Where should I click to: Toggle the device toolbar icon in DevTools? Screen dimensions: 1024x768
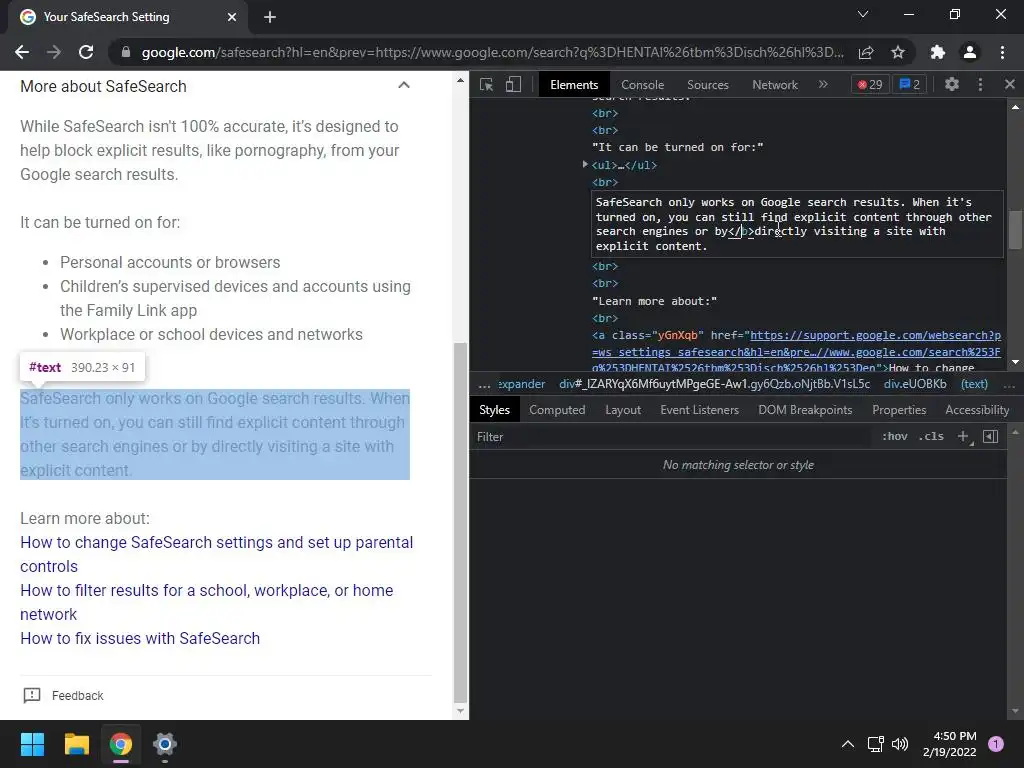513,85
